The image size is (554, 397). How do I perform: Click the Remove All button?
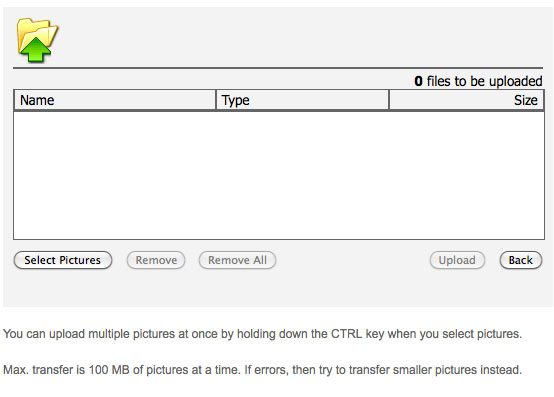tap(237, 260)
